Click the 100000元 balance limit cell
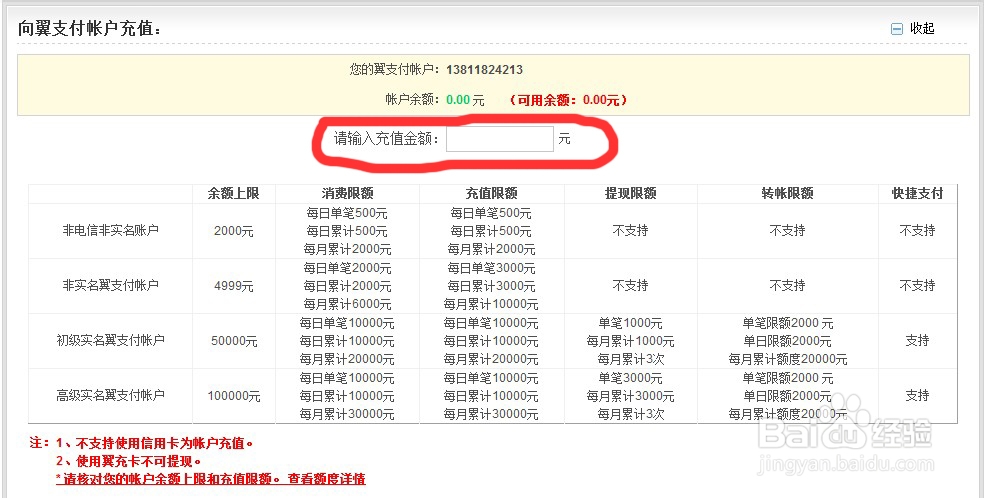988x498 pixels. coord(234,396)
